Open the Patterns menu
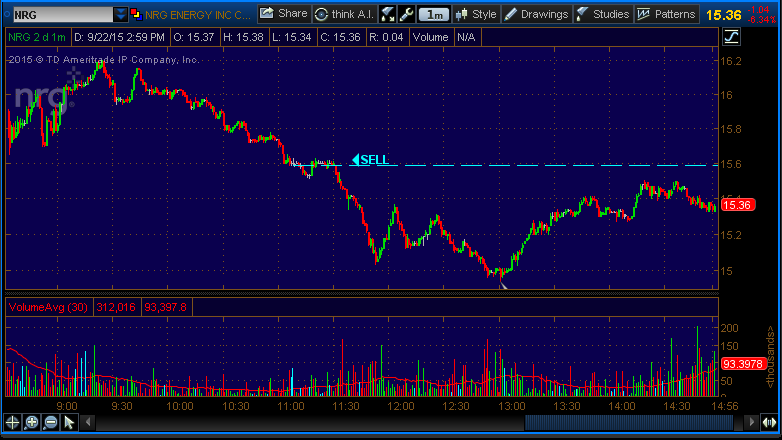The image size is (782, 440). tap(667, 14)
